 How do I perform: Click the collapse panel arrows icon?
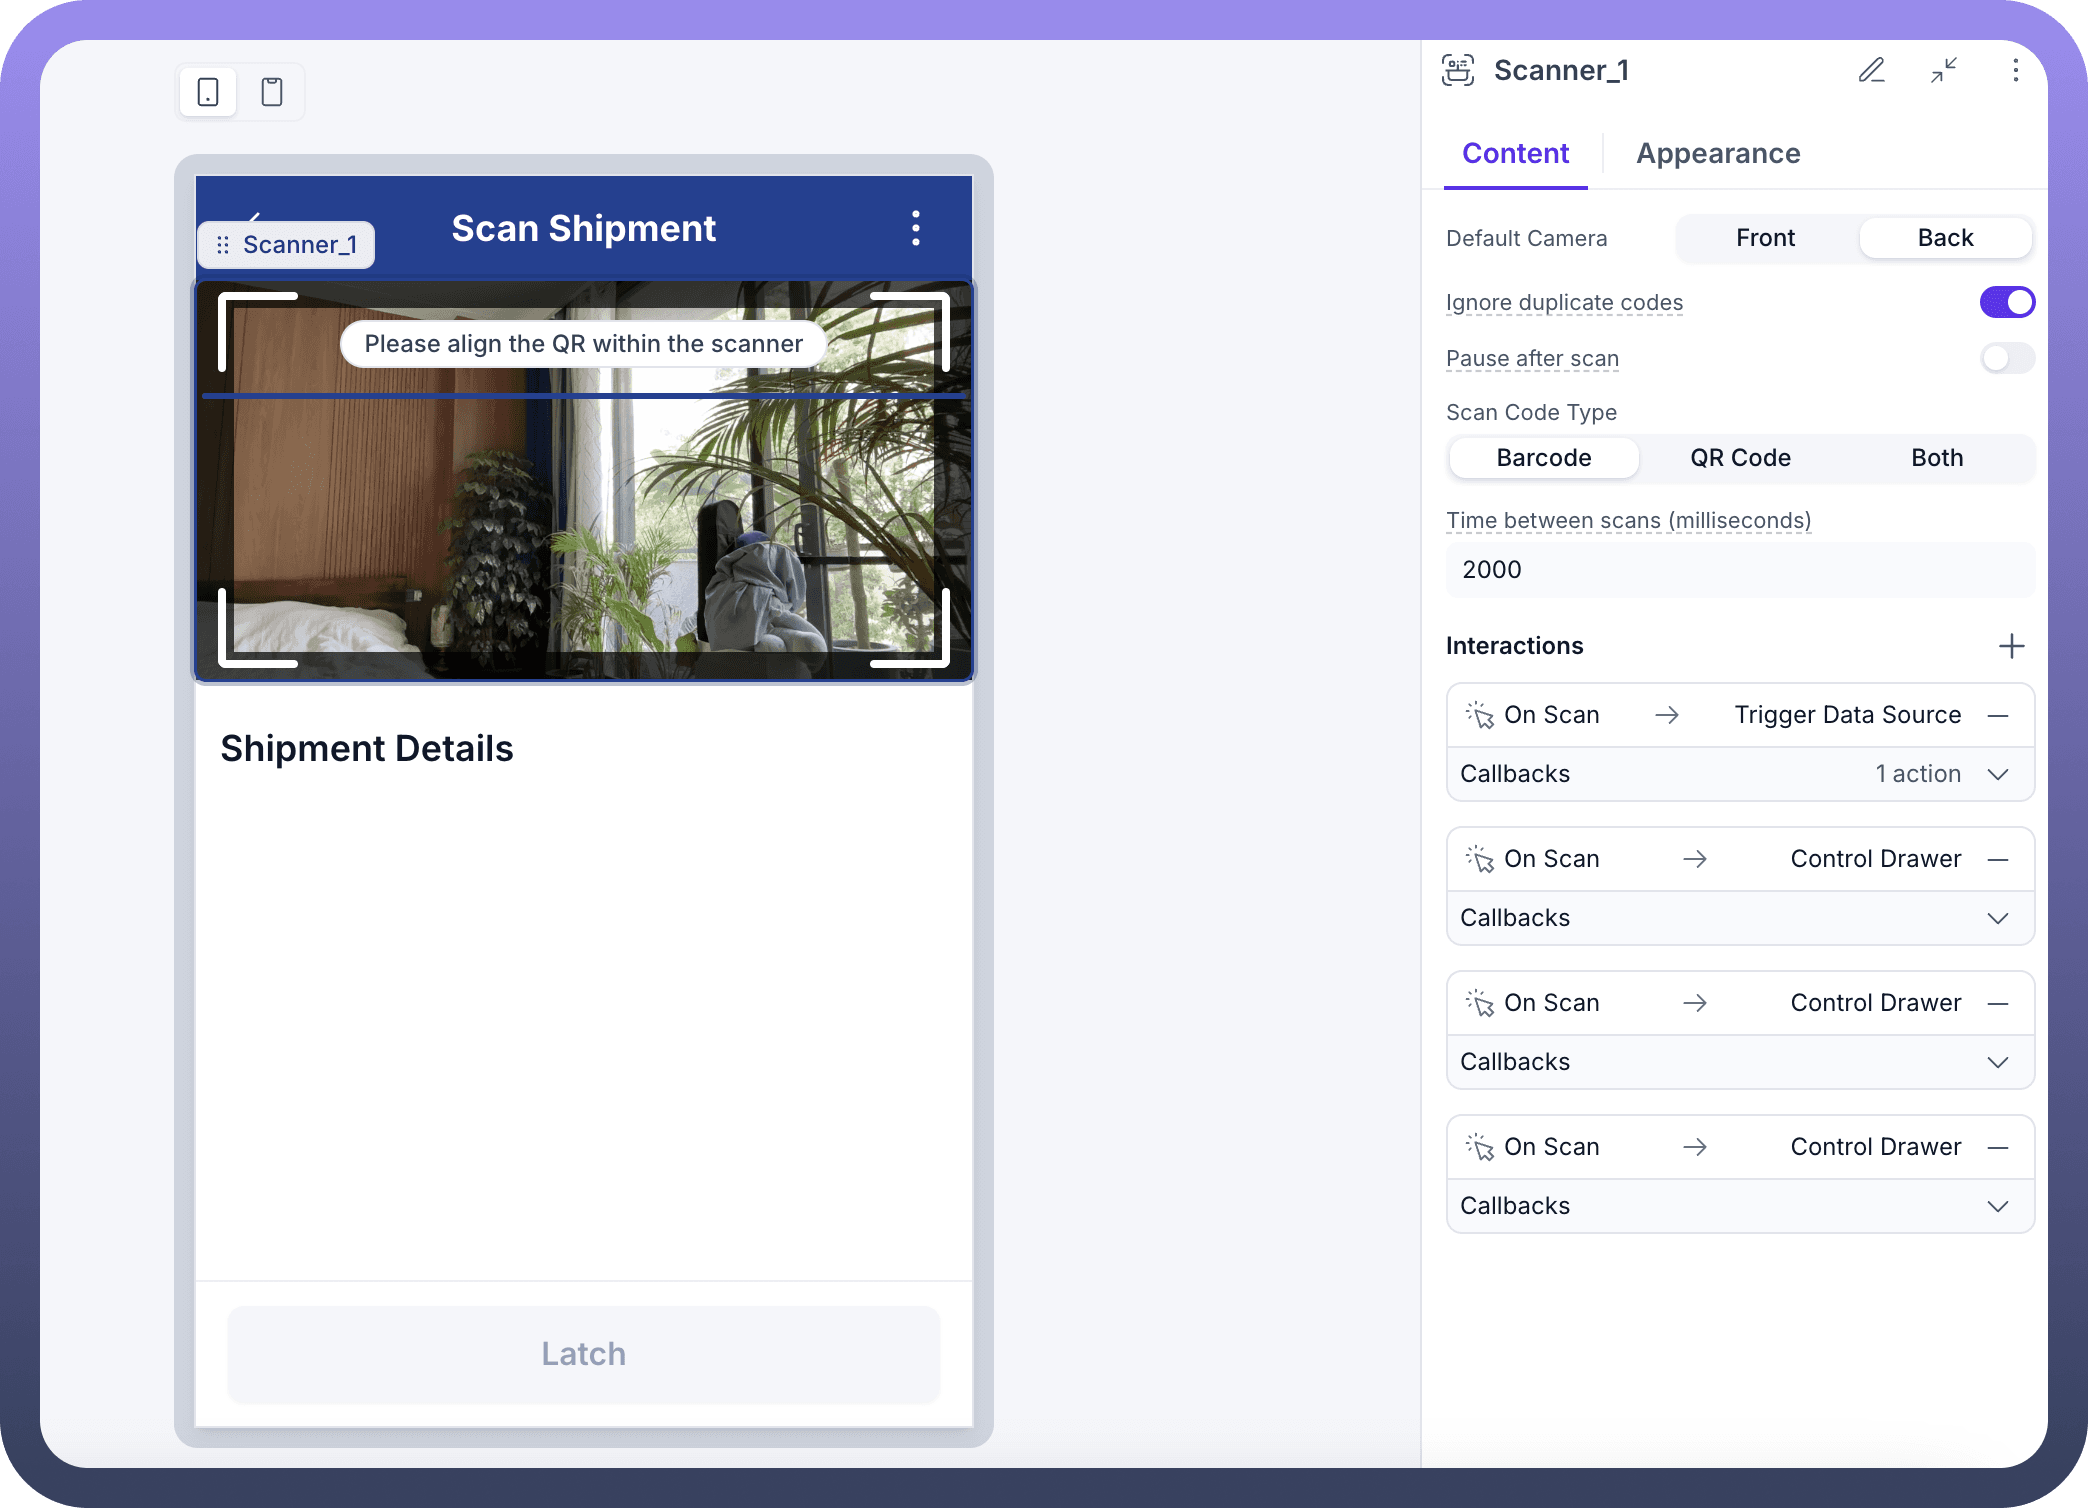pyautogui.click(x=1943, y=70)
